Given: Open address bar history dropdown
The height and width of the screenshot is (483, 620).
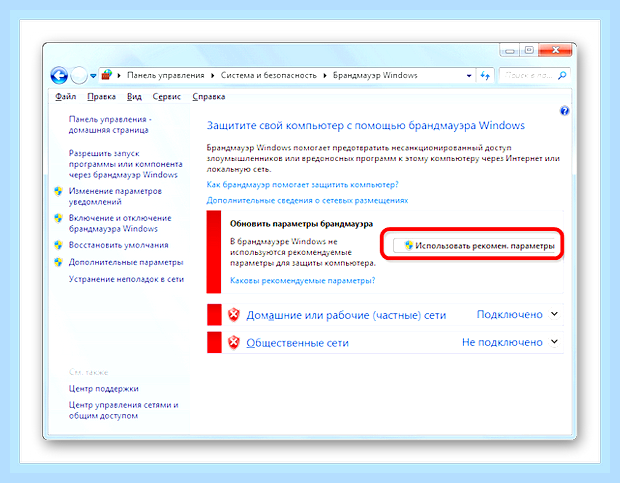Looking at the screenshot, I should pyautogui.click(x=469, y=75).
